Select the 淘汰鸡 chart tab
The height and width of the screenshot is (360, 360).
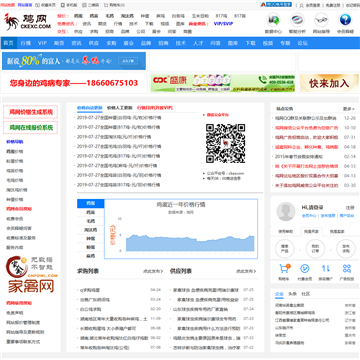point(91,230)
